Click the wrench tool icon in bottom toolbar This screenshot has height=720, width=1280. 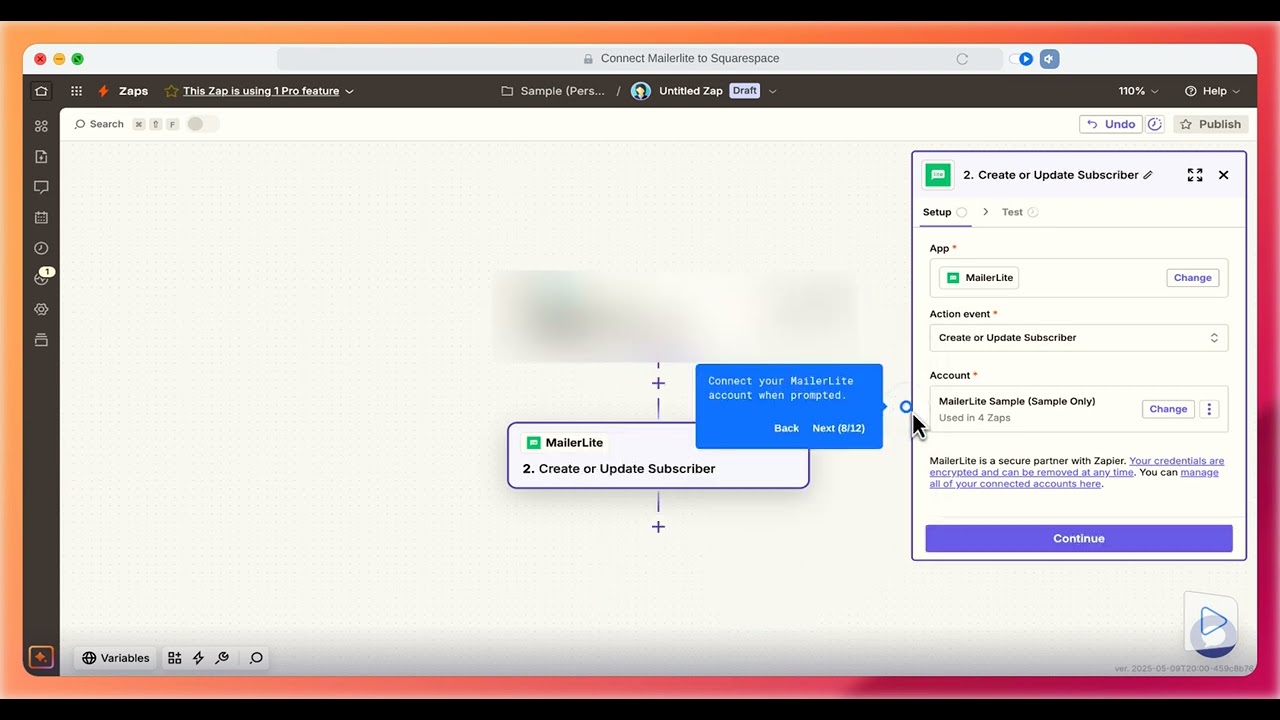click(x=222, y=658)
